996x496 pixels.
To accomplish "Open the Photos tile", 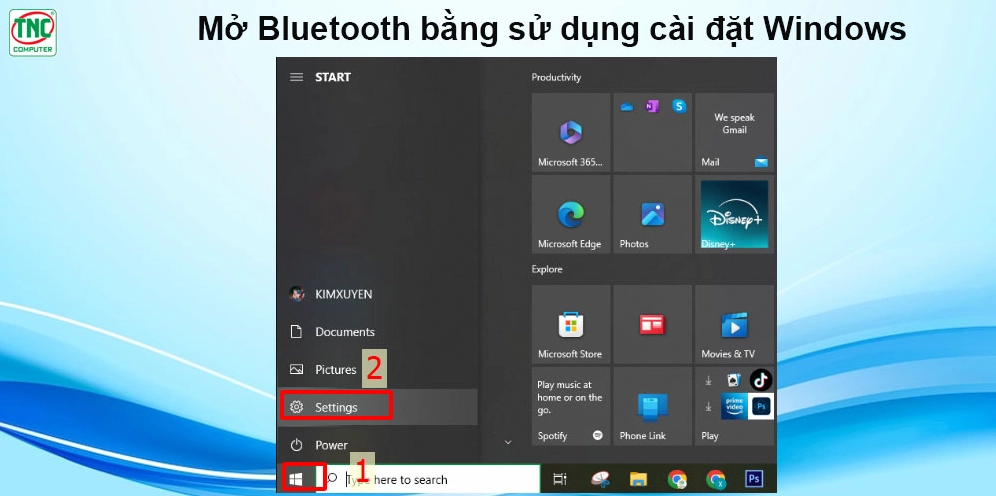I will tap(652, 214).
